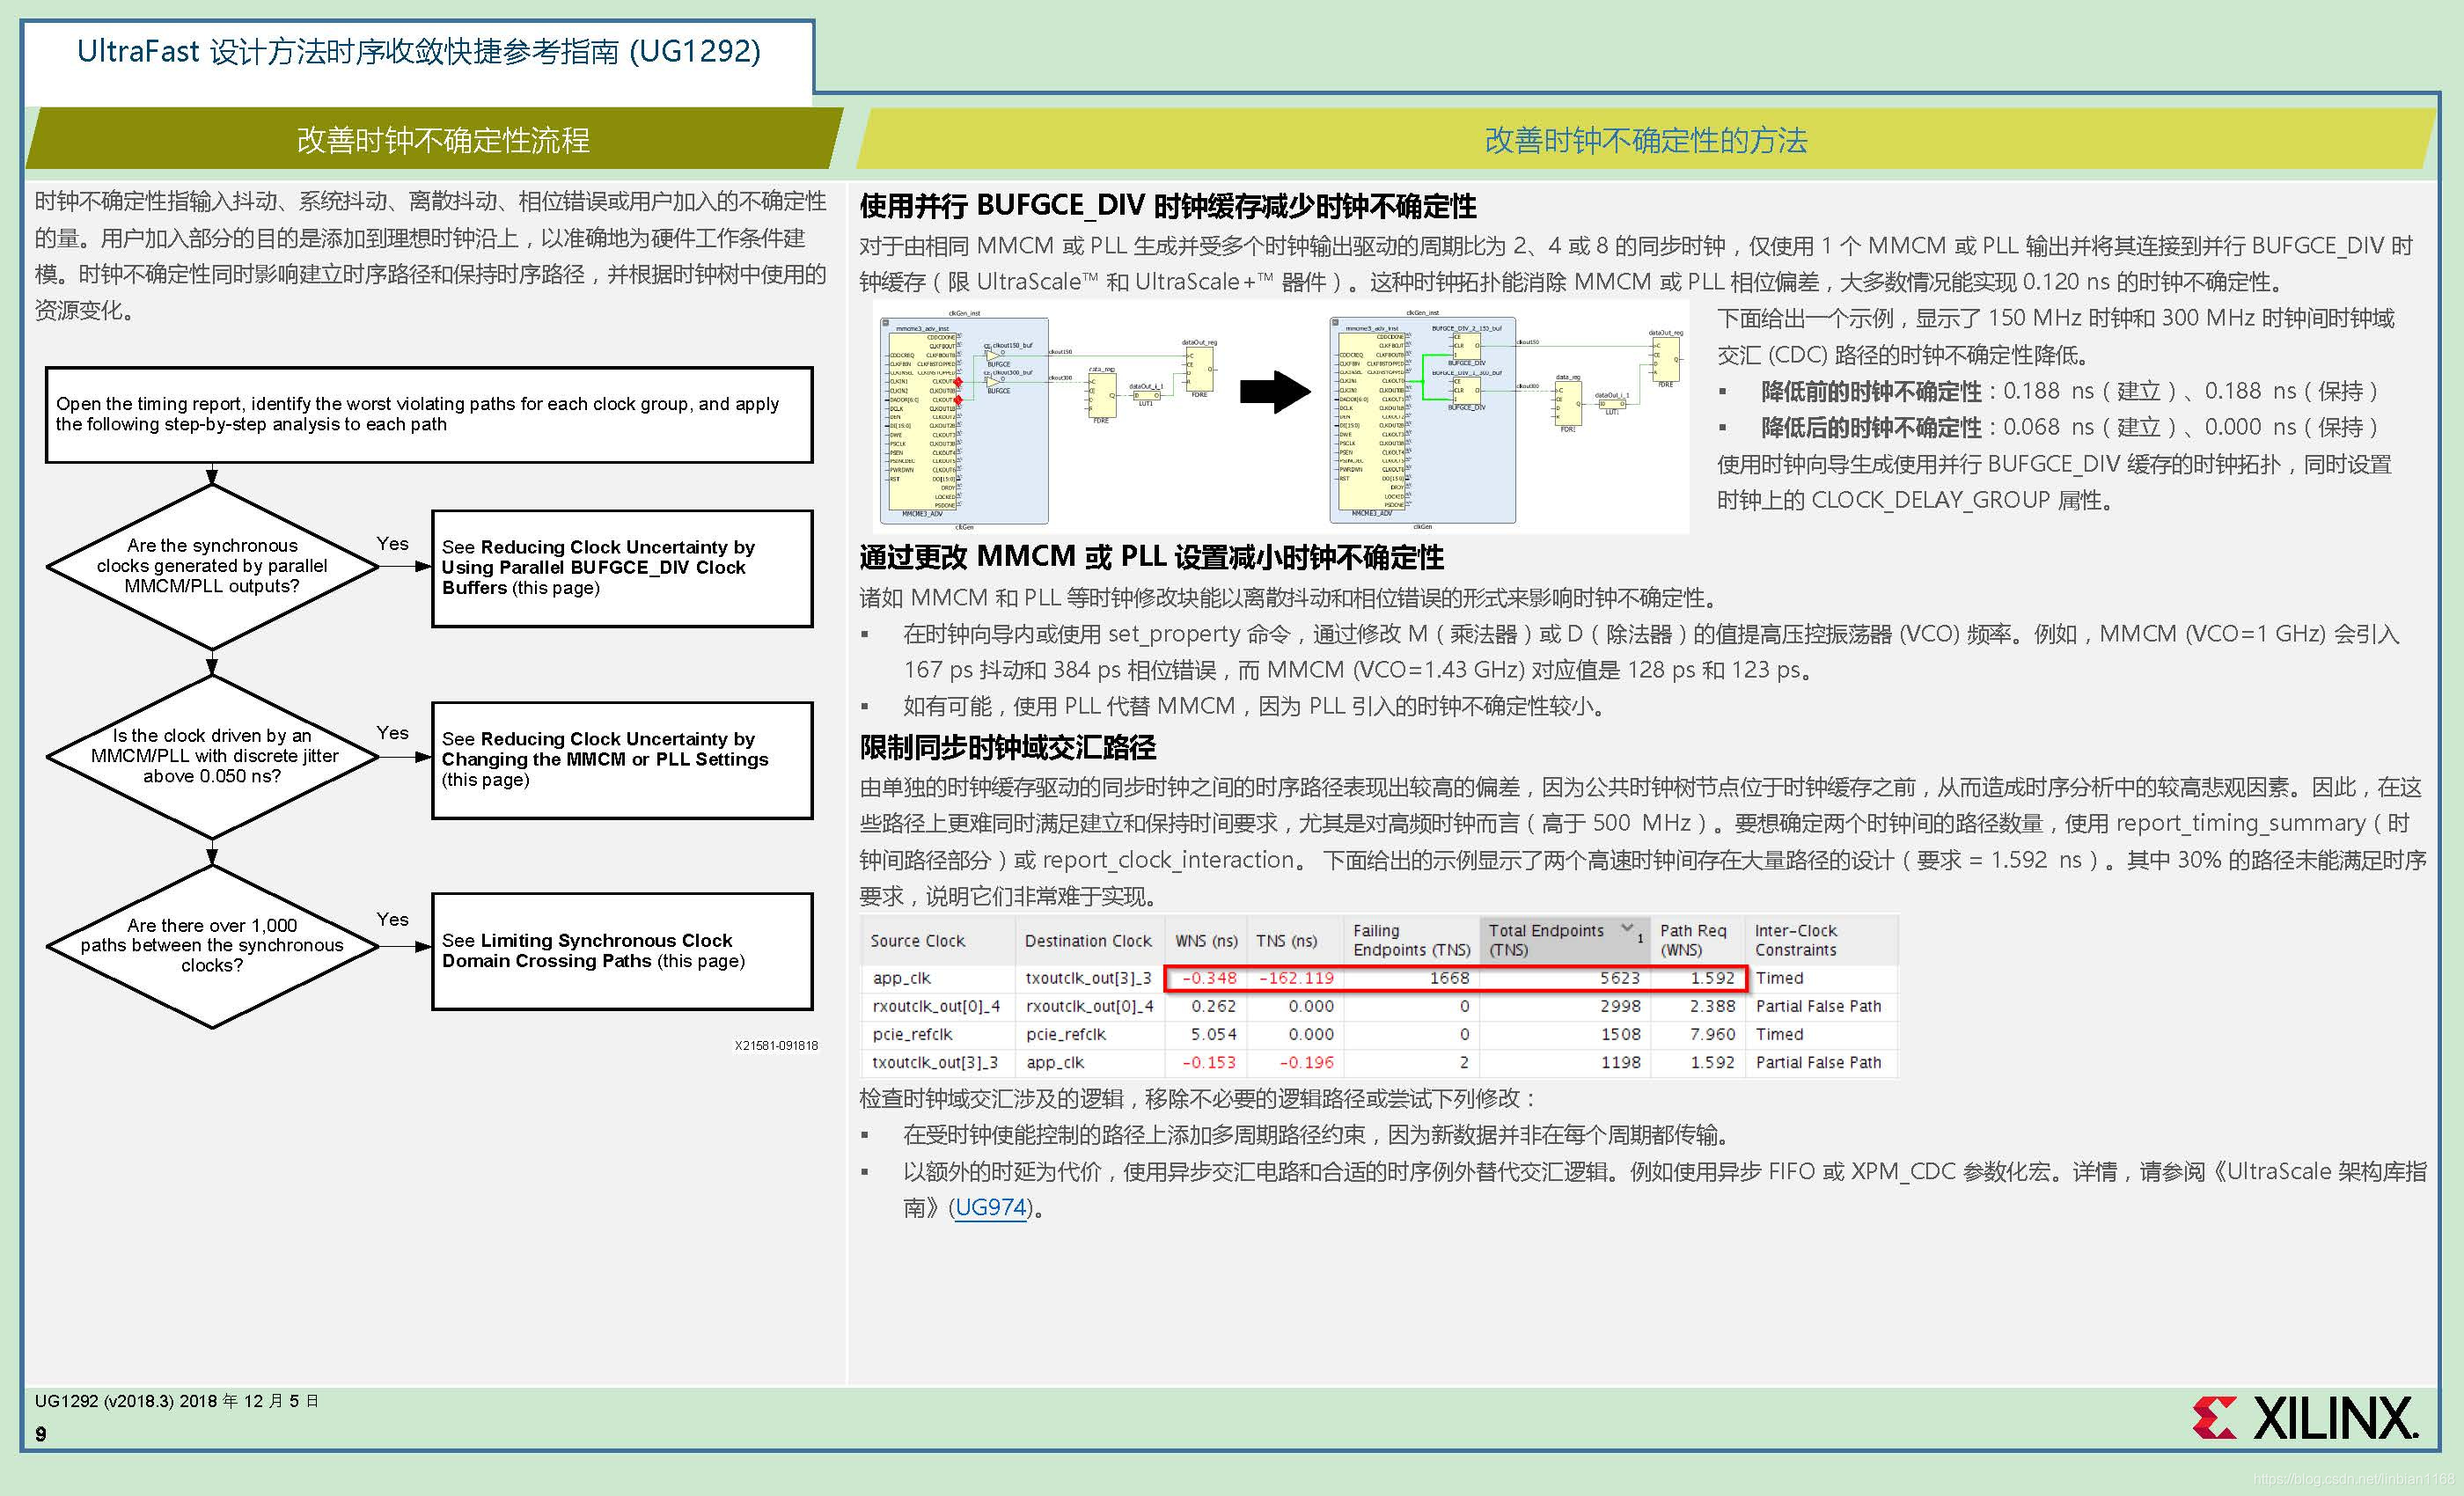
Task: Click the schematic before BUFGCE_DIV change
Action: 1050,419
